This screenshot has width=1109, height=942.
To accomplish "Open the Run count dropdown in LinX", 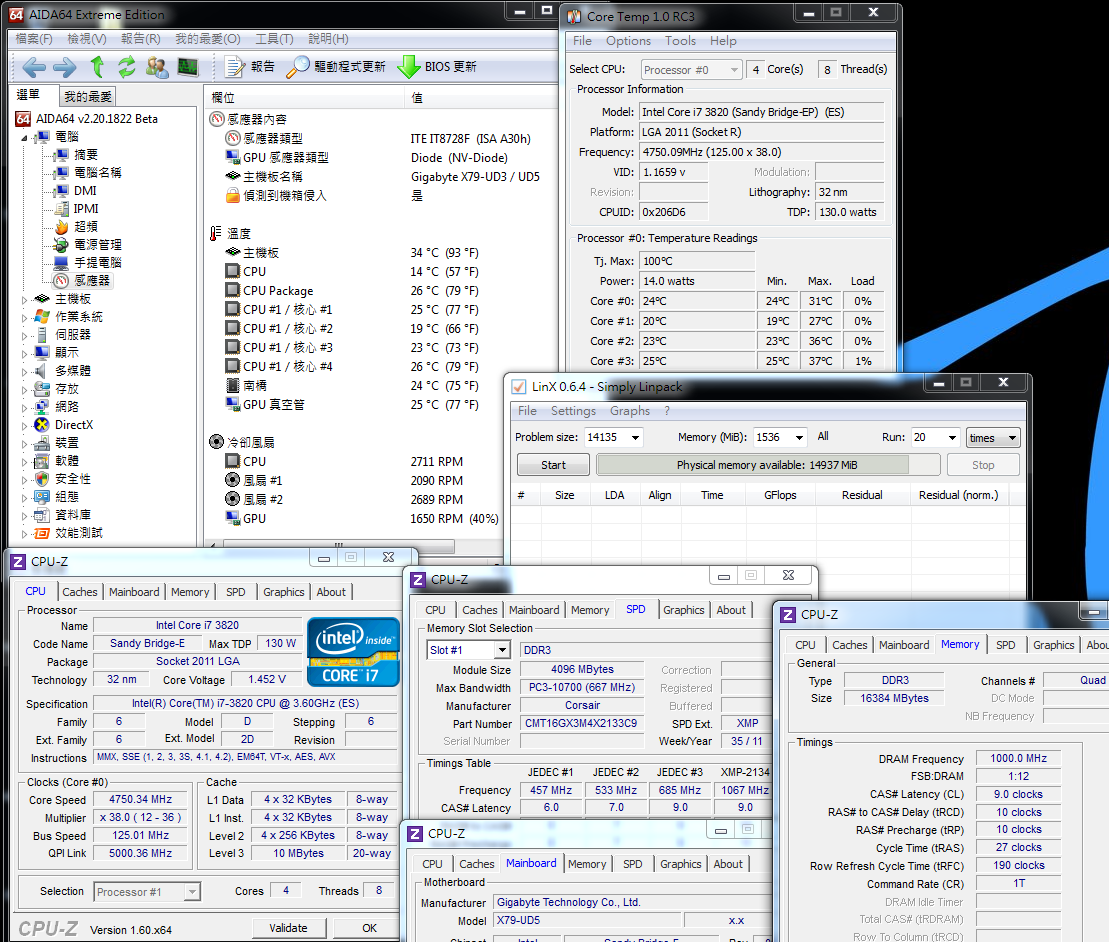I will pyautogui.click(x=953, y=438).
